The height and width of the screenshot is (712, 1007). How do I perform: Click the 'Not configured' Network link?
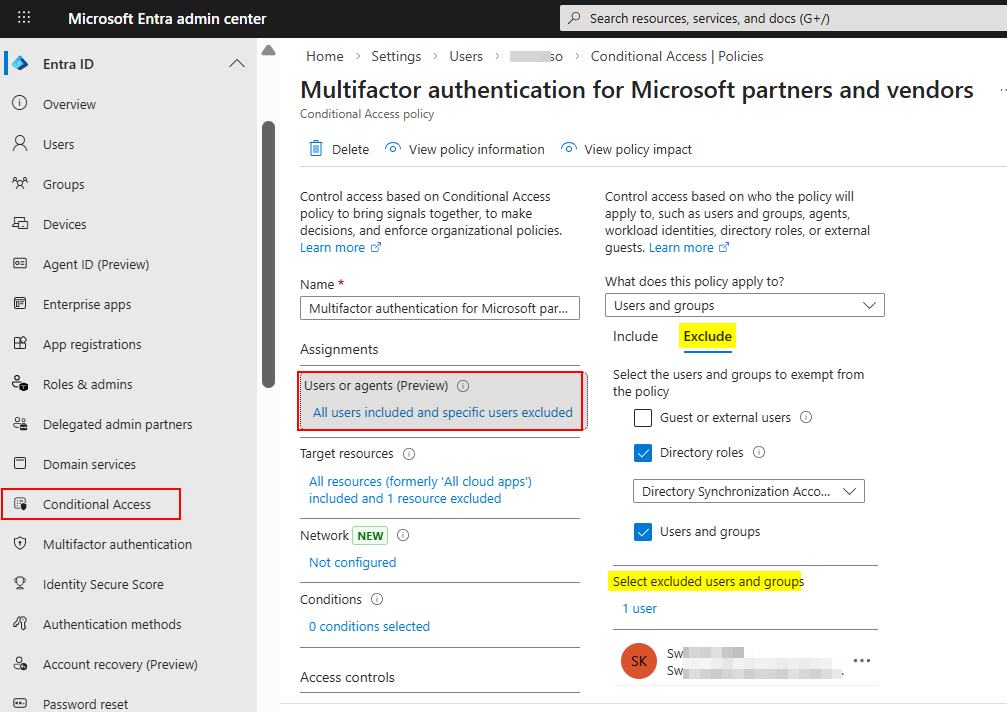tap(353, 562)
